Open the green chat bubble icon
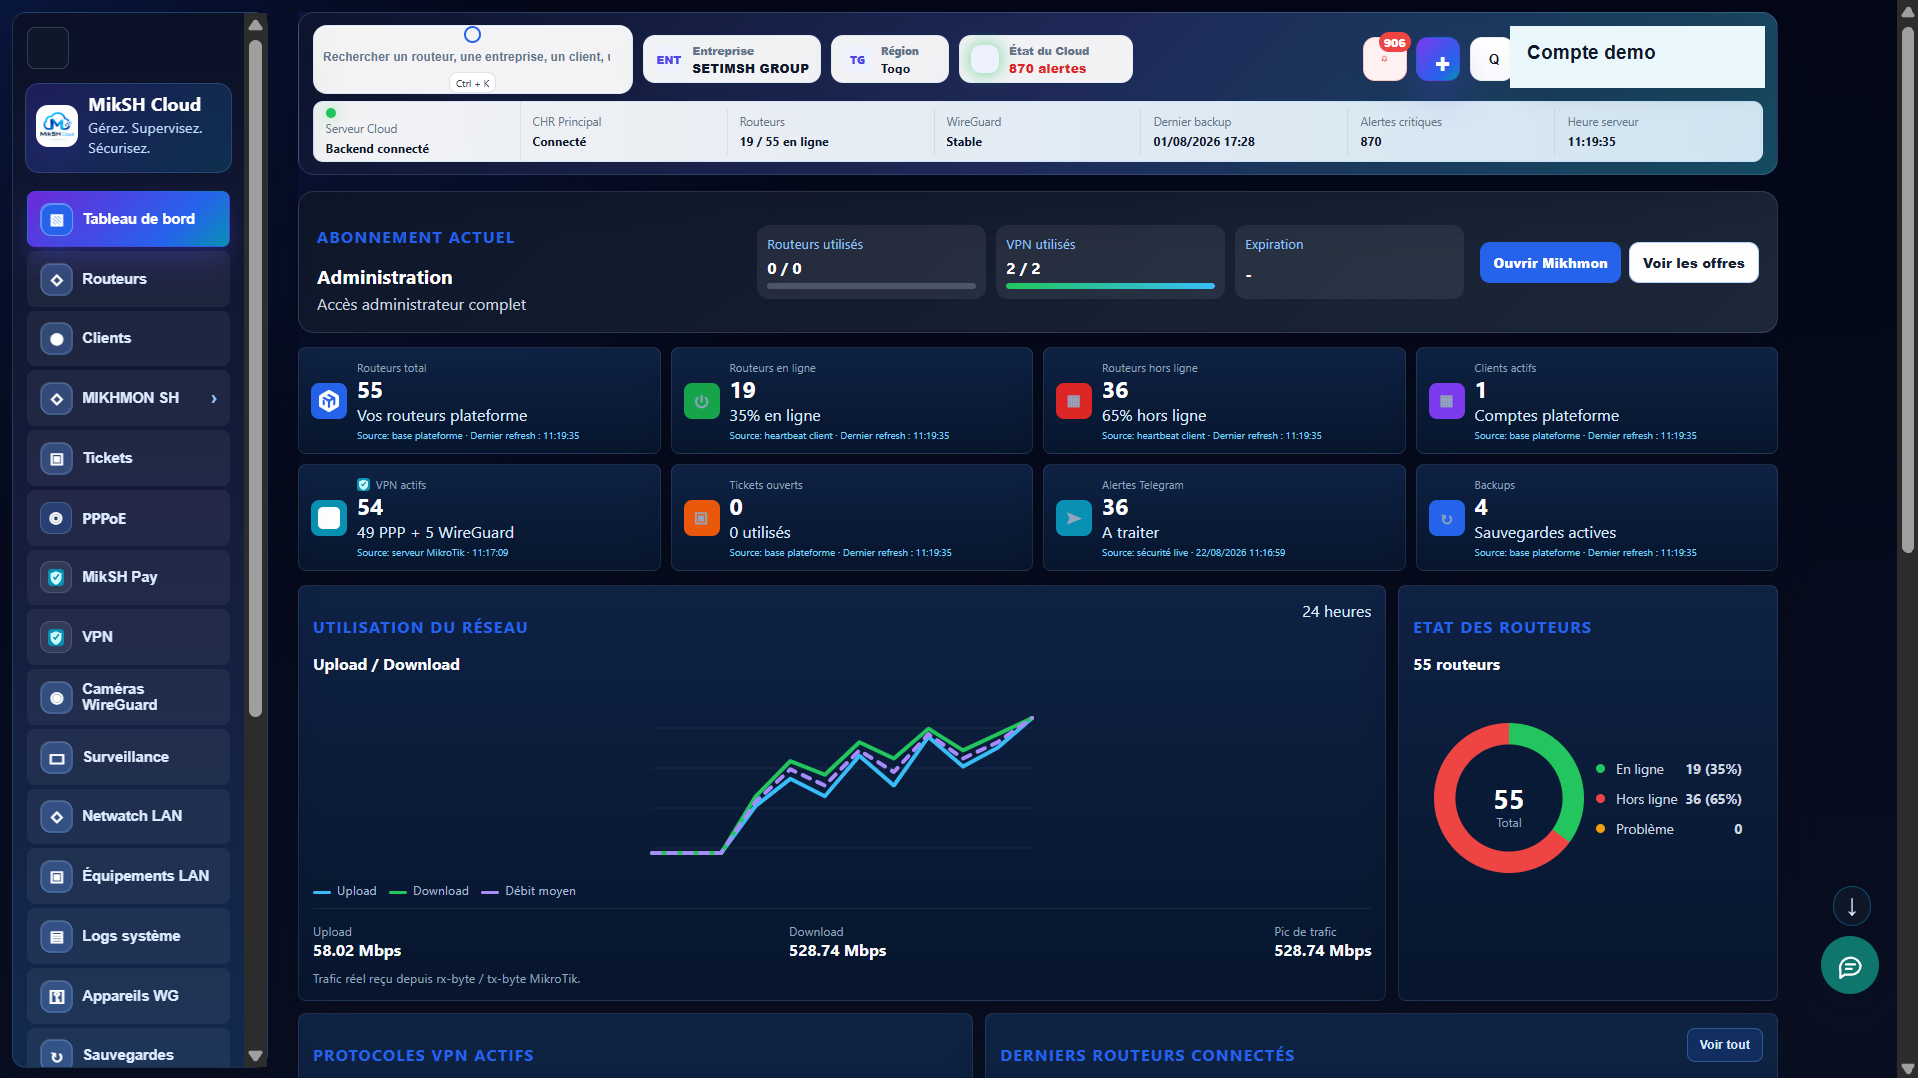 (x=1849, y=965)
